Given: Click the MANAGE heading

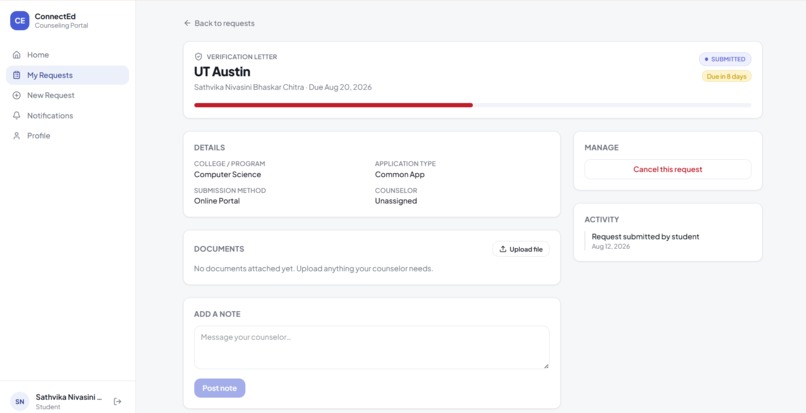Looking at the screenshot, I should coord(601,148).
